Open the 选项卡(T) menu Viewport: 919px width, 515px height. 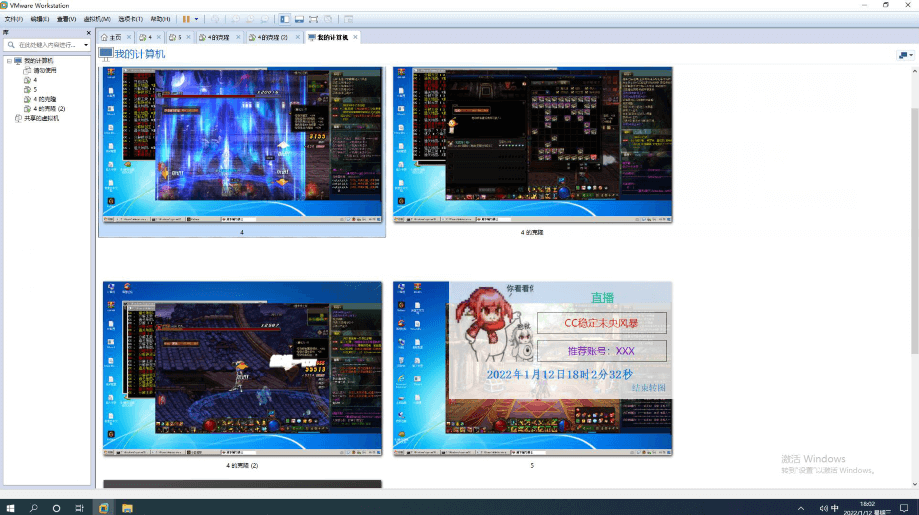coord(130,19)
